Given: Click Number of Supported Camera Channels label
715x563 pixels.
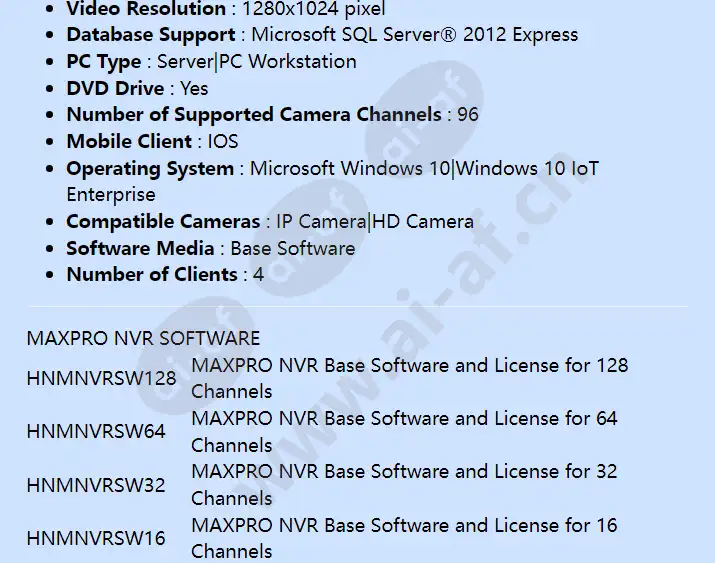Looking at the screenshot, I should pos(254,115).
